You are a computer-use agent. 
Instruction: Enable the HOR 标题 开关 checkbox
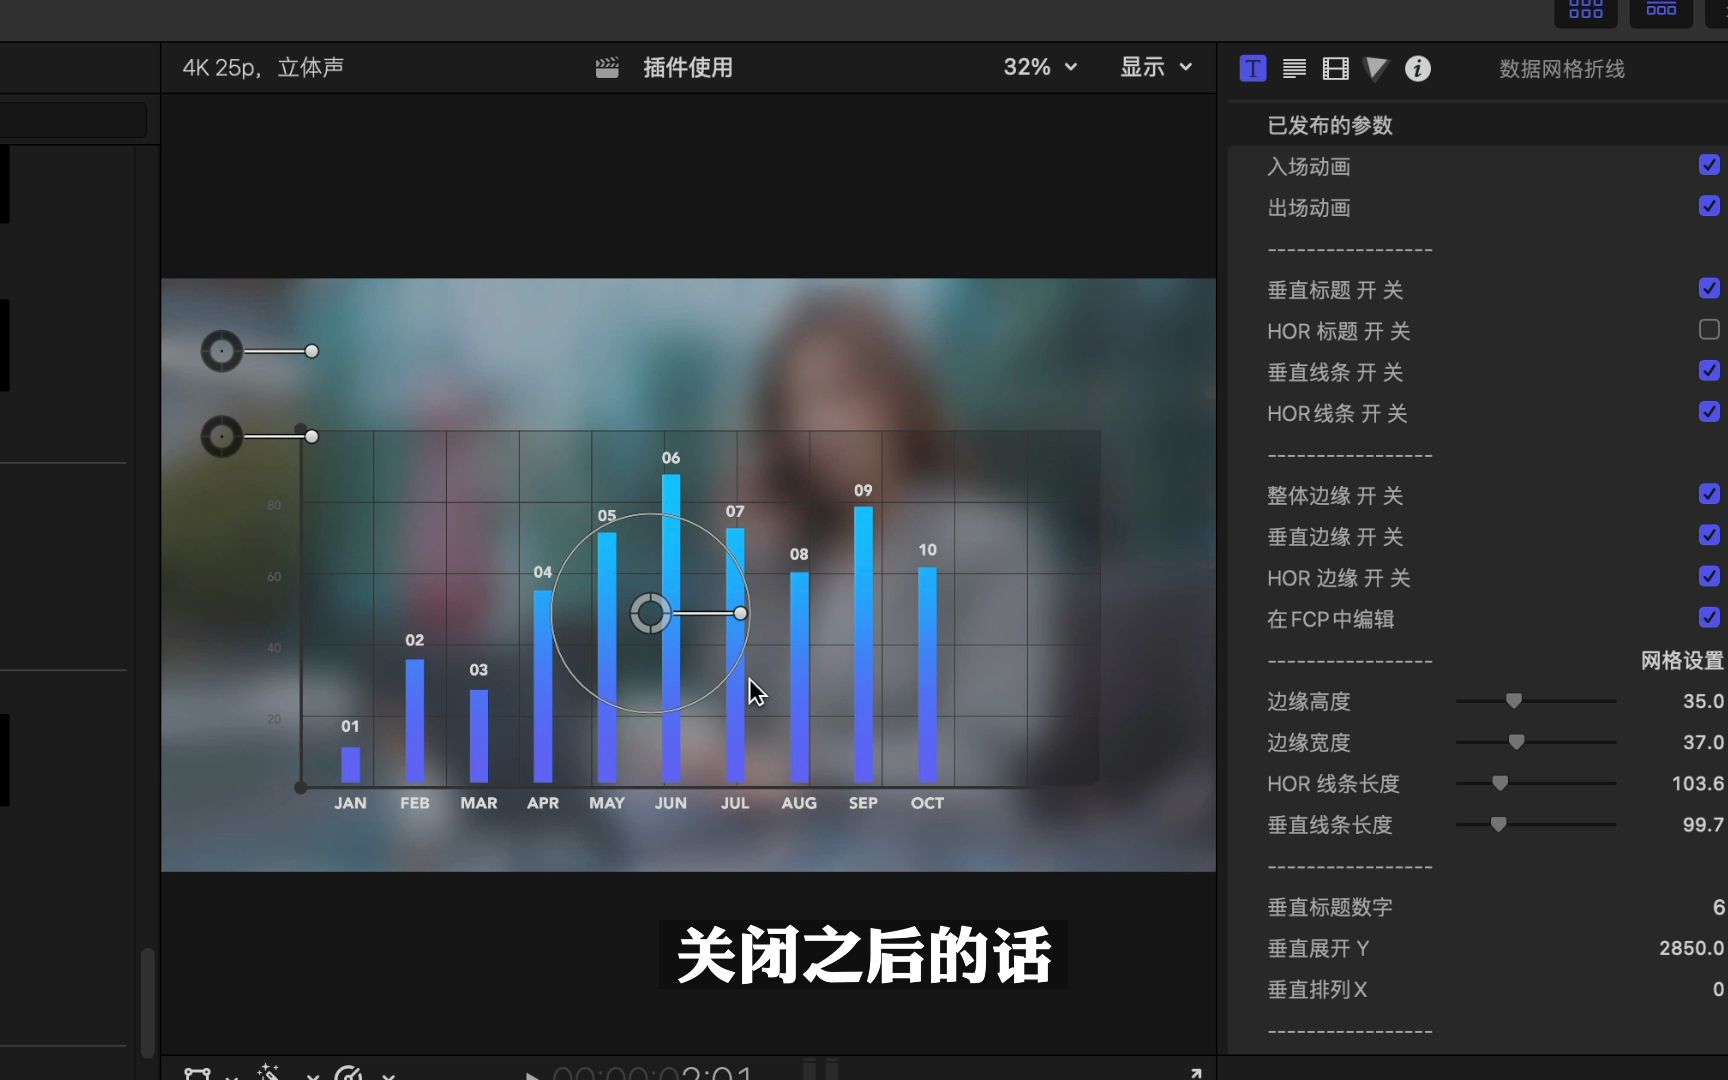1709,329
